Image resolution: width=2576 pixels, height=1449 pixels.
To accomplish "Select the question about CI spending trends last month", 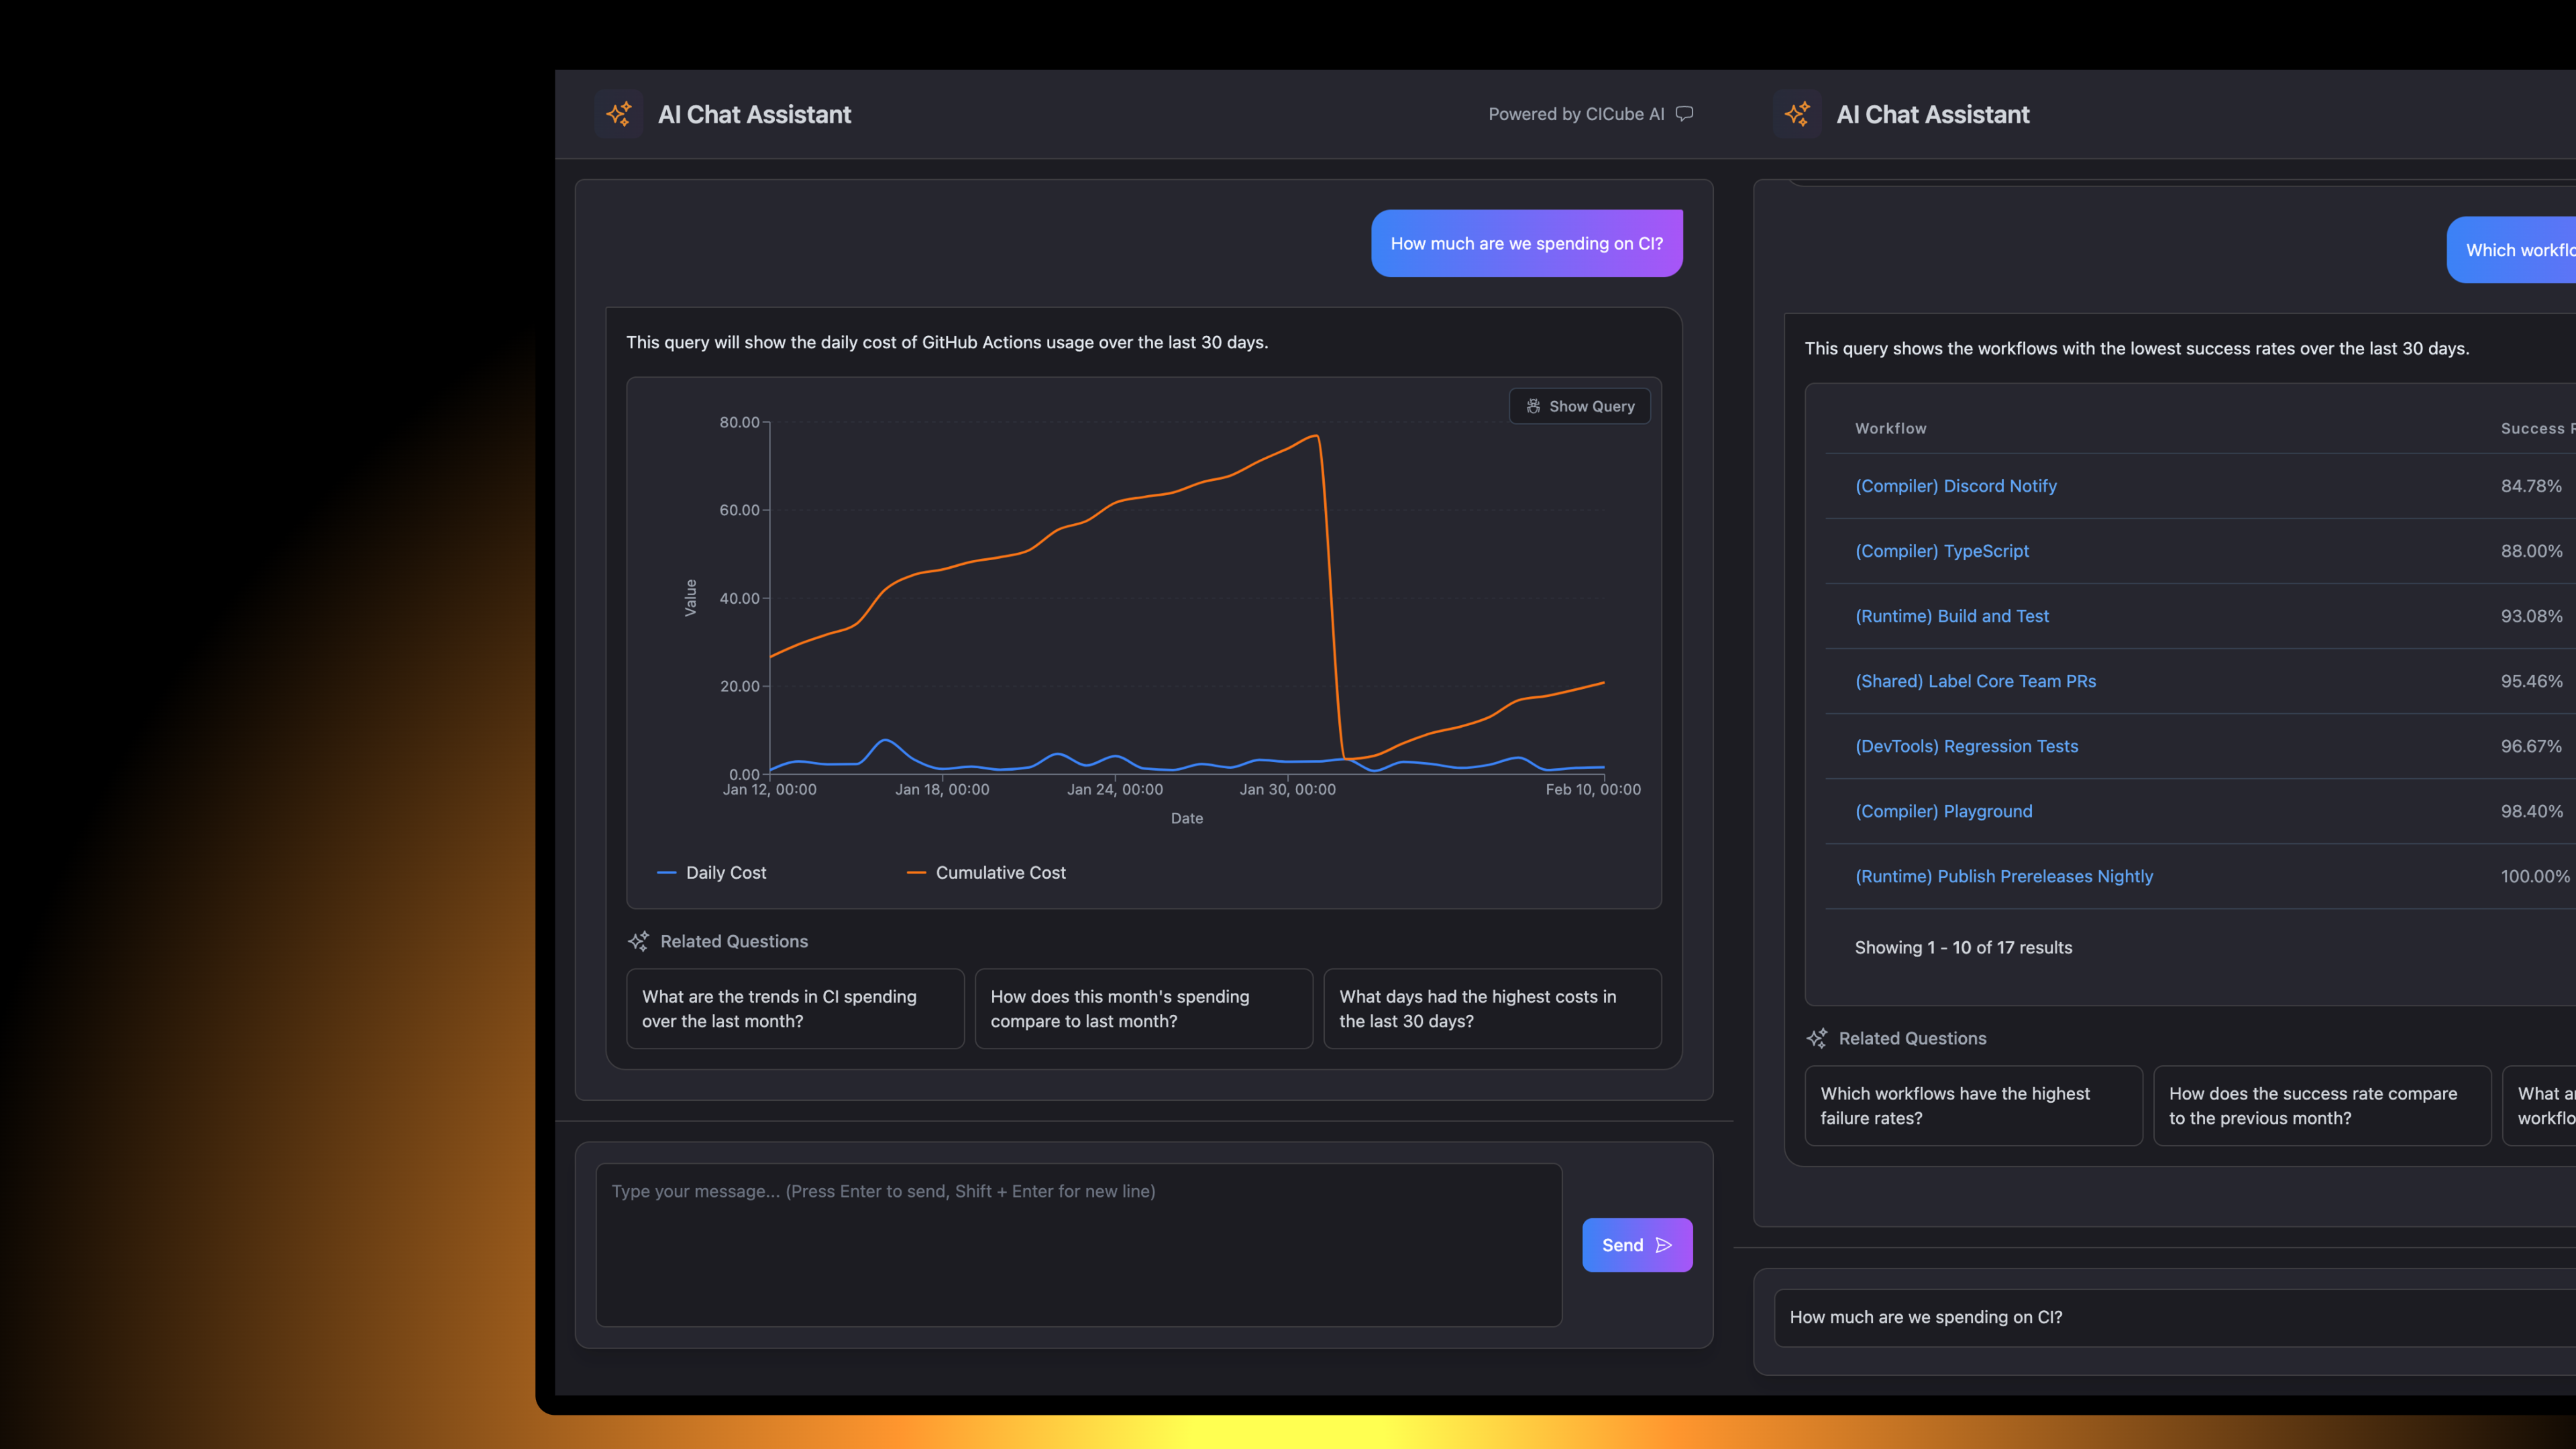I will pyautogui.click(x=794, y=1009).
